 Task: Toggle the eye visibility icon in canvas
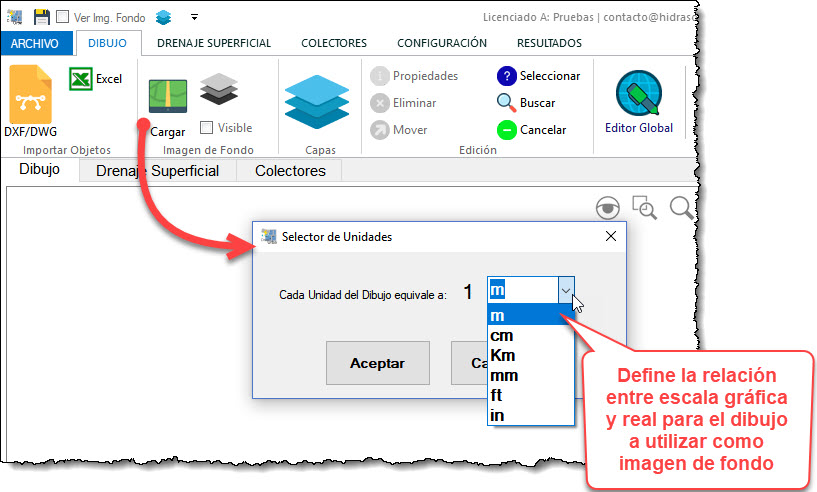click(607, 208)
